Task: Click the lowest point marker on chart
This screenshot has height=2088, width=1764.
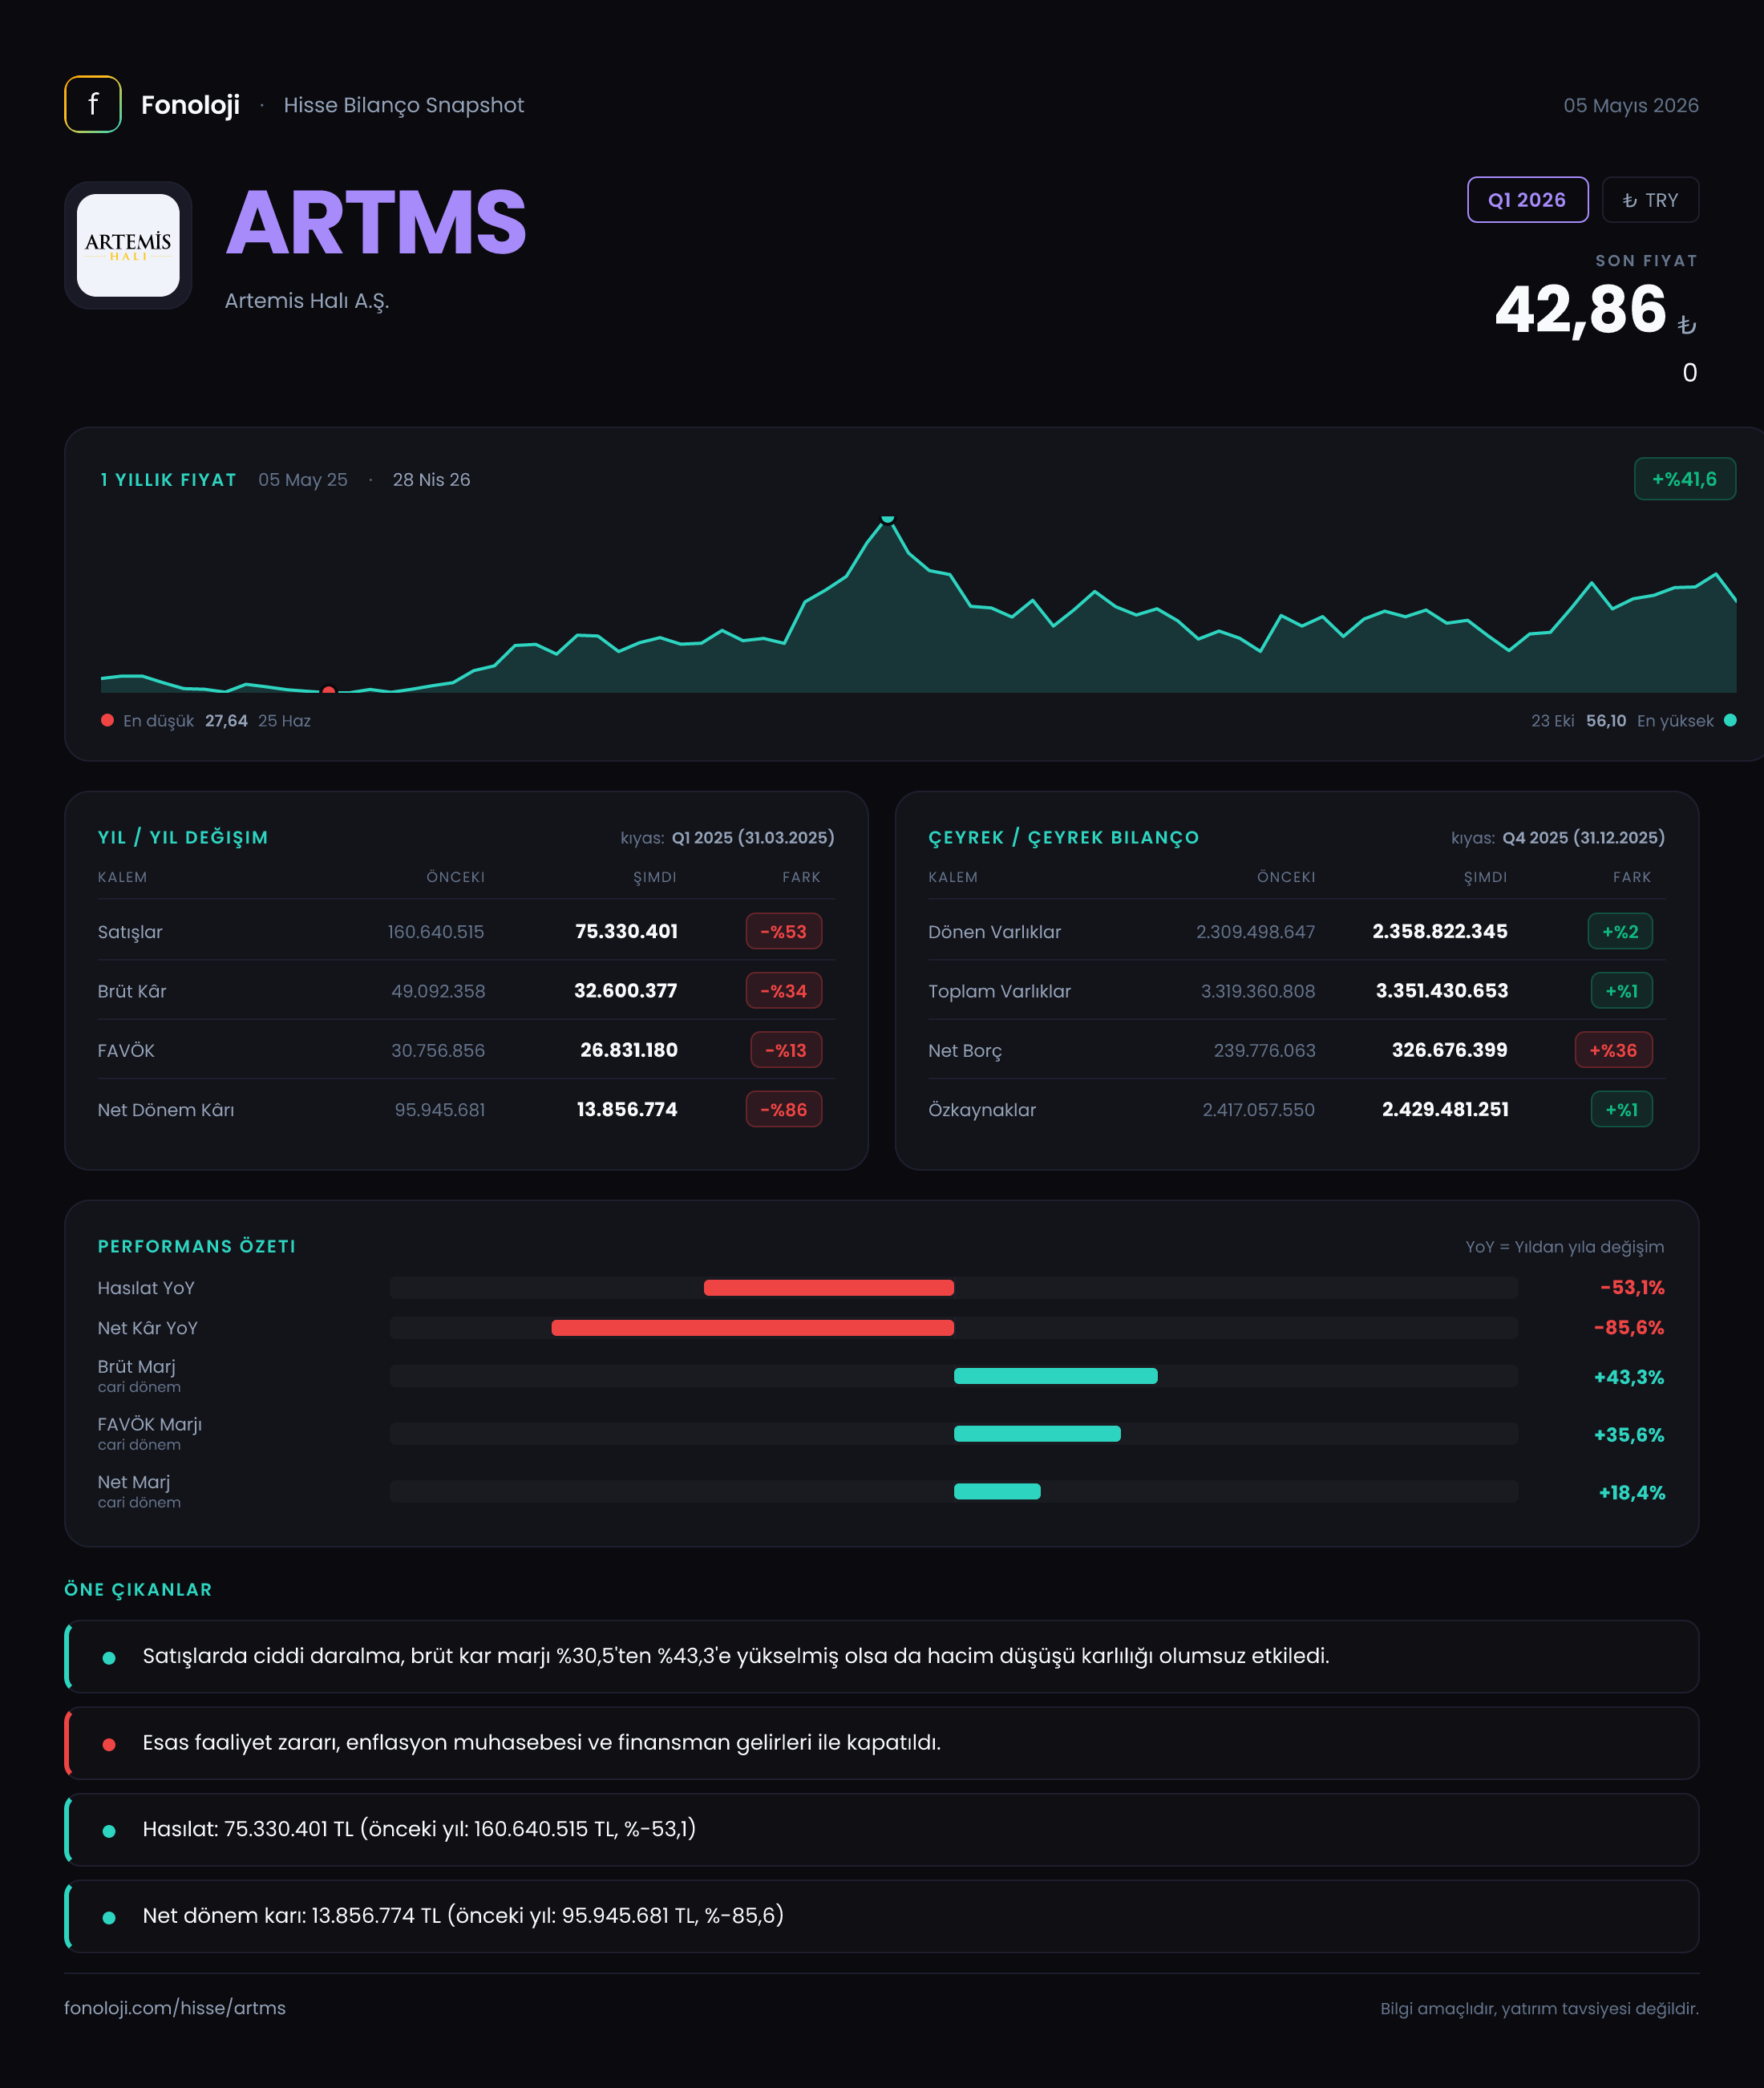Action: (x=329, y=690)
